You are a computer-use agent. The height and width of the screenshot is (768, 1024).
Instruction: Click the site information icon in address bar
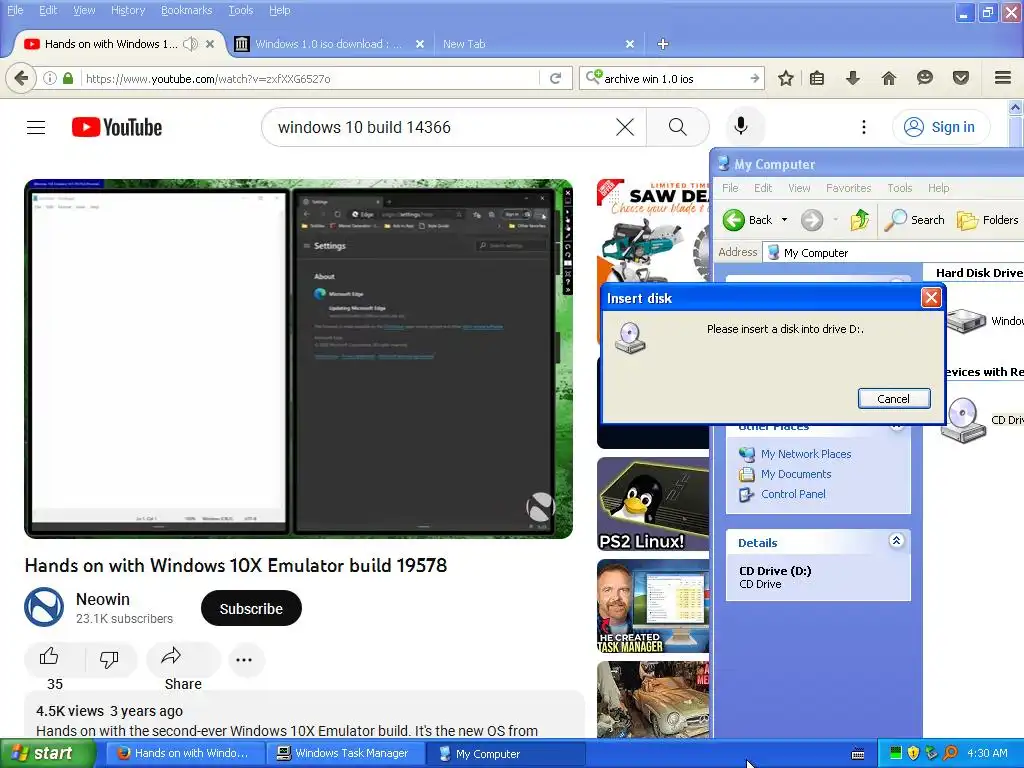(x=50, y=78)
